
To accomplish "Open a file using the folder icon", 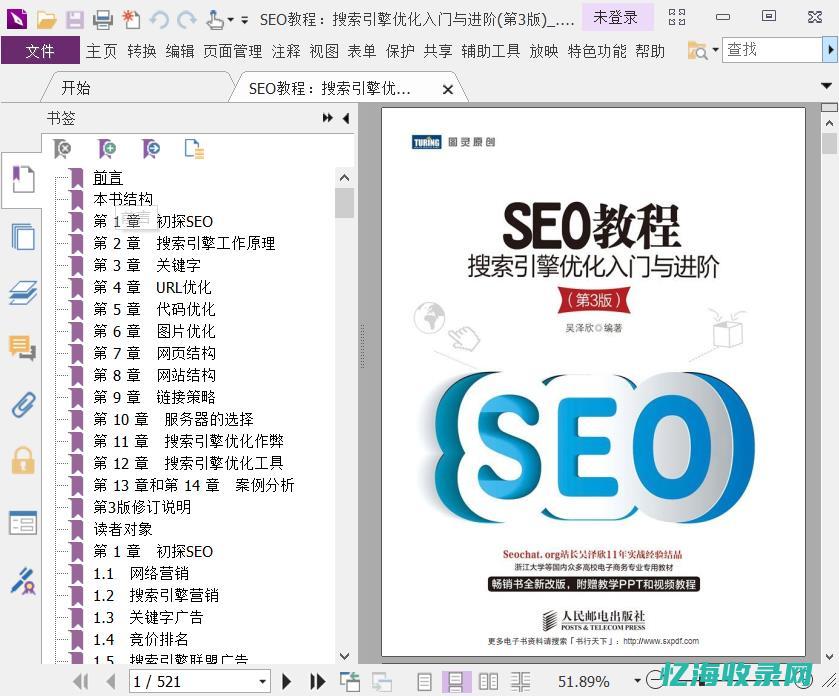I will click(46, 20).
